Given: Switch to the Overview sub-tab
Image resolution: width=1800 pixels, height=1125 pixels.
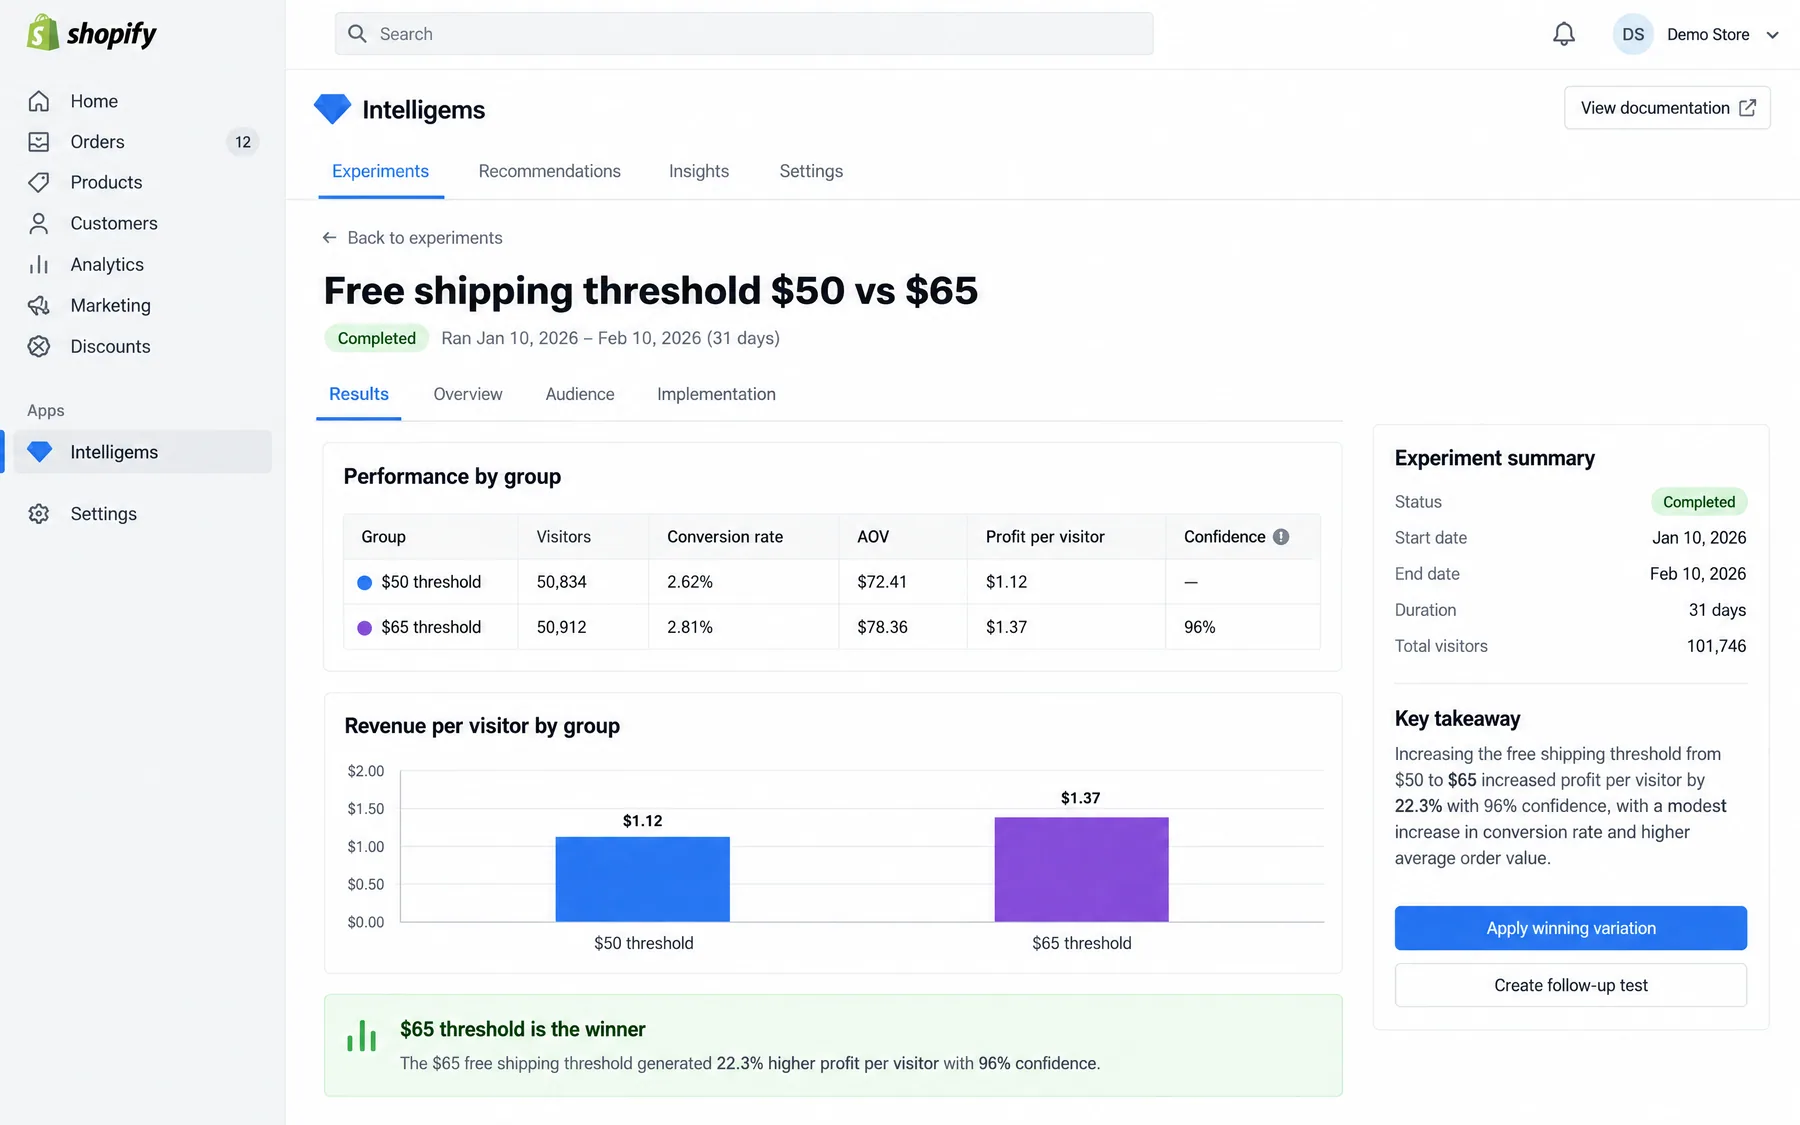Looking at the screenshot, I should tap(468, 394).
